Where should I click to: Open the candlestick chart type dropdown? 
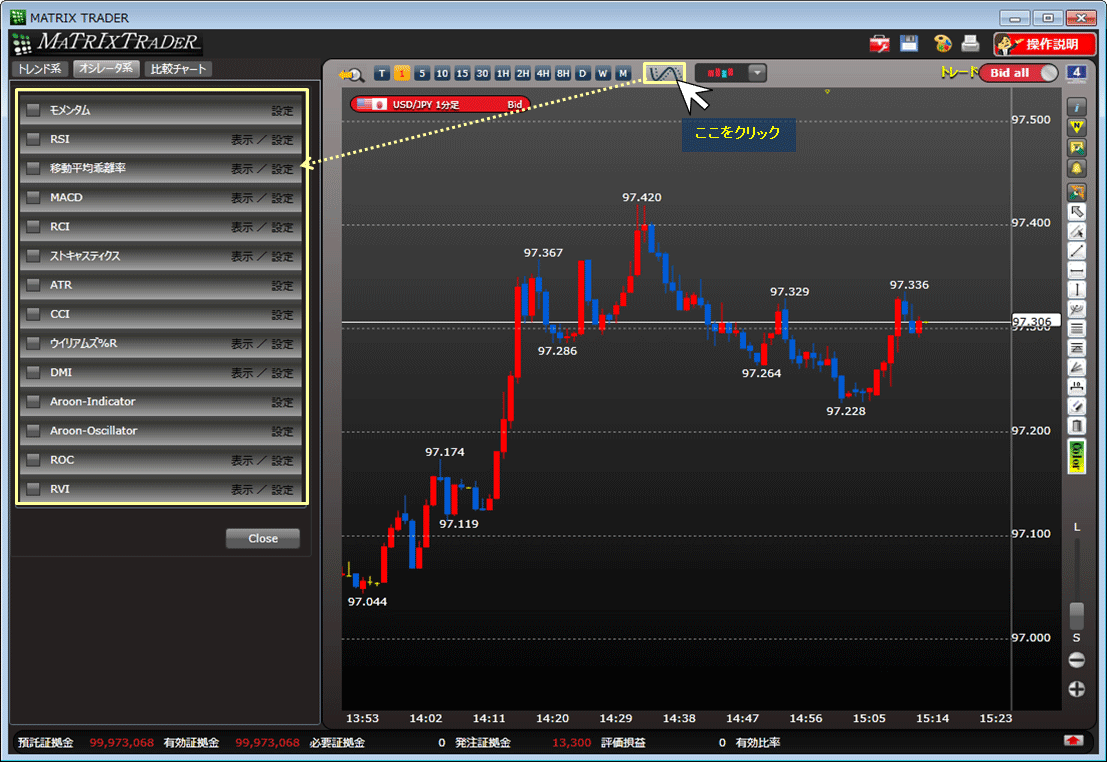(757, 73)
